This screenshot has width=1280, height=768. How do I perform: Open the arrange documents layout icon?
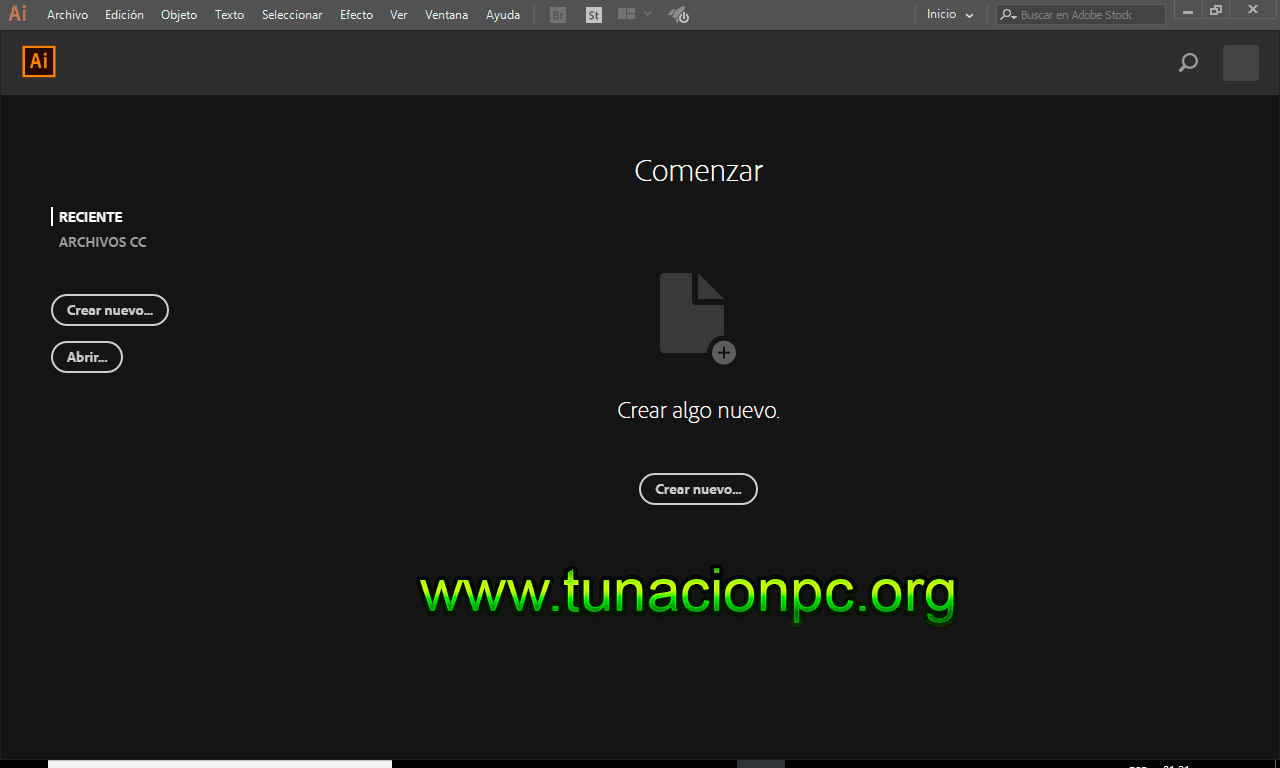tap(627, 14)
